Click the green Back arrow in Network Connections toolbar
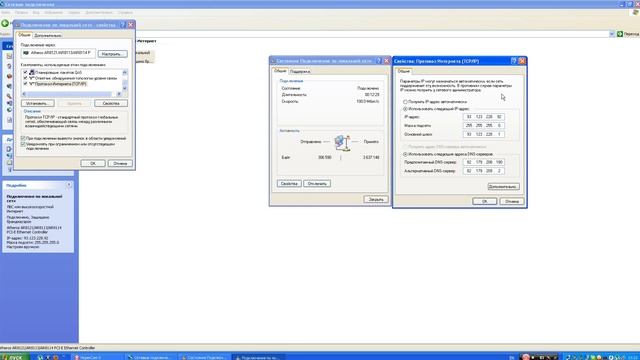The image size is (640, 360). point(5,24)
